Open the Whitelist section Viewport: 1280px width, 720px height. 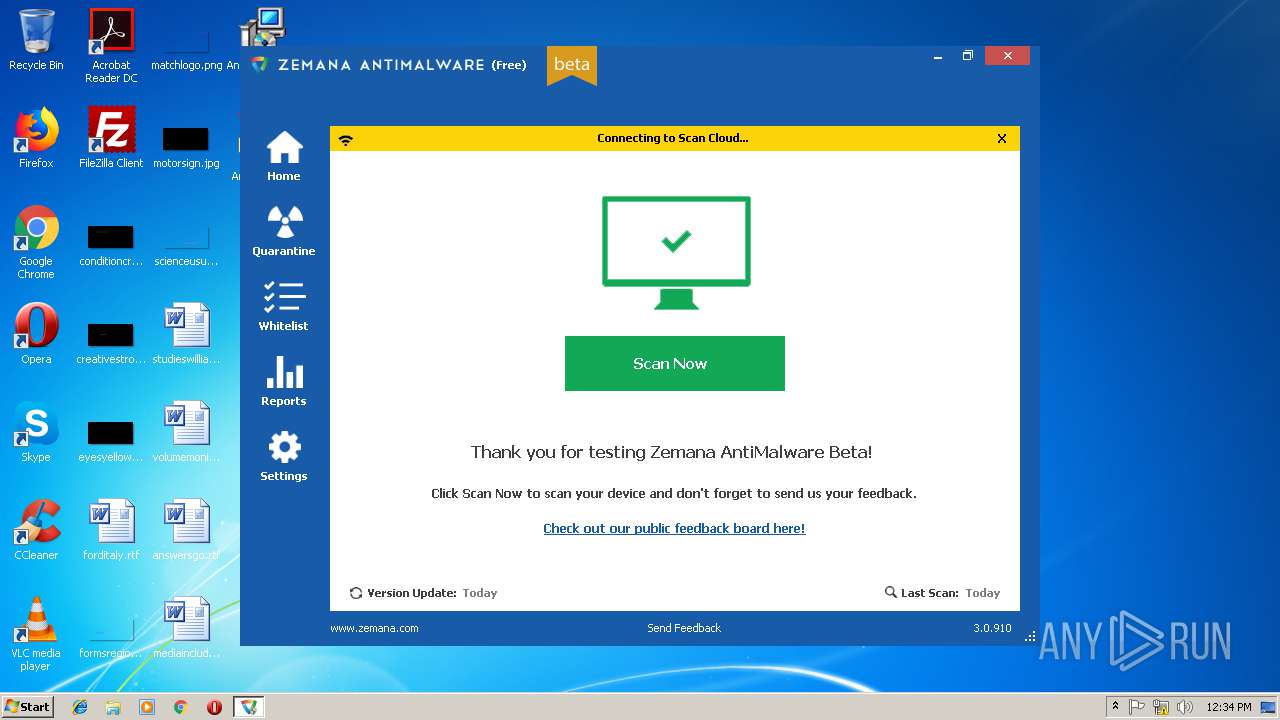pyautogui.click(x=284, y=307)
